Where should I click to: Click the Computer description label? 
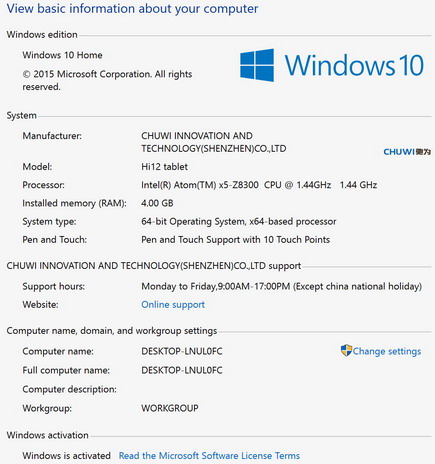69,389
